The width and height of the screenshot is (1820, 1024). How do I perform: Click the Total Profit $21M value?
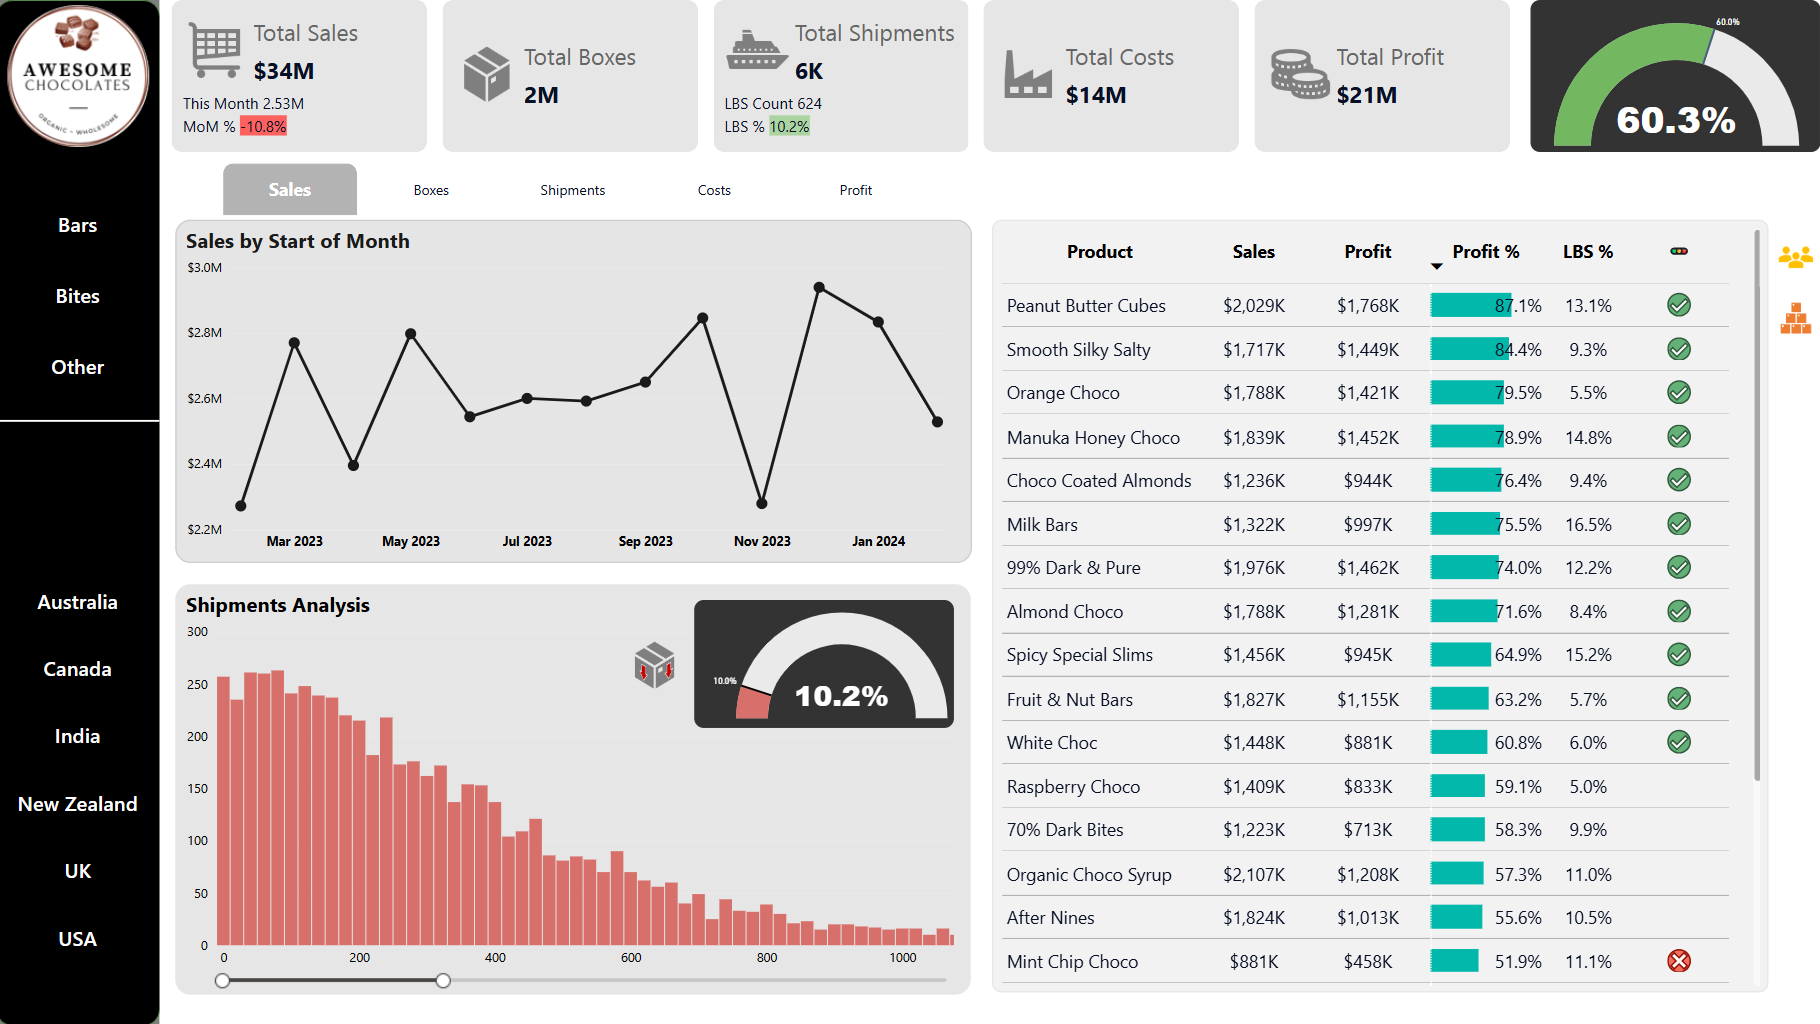click(1367, 95)
